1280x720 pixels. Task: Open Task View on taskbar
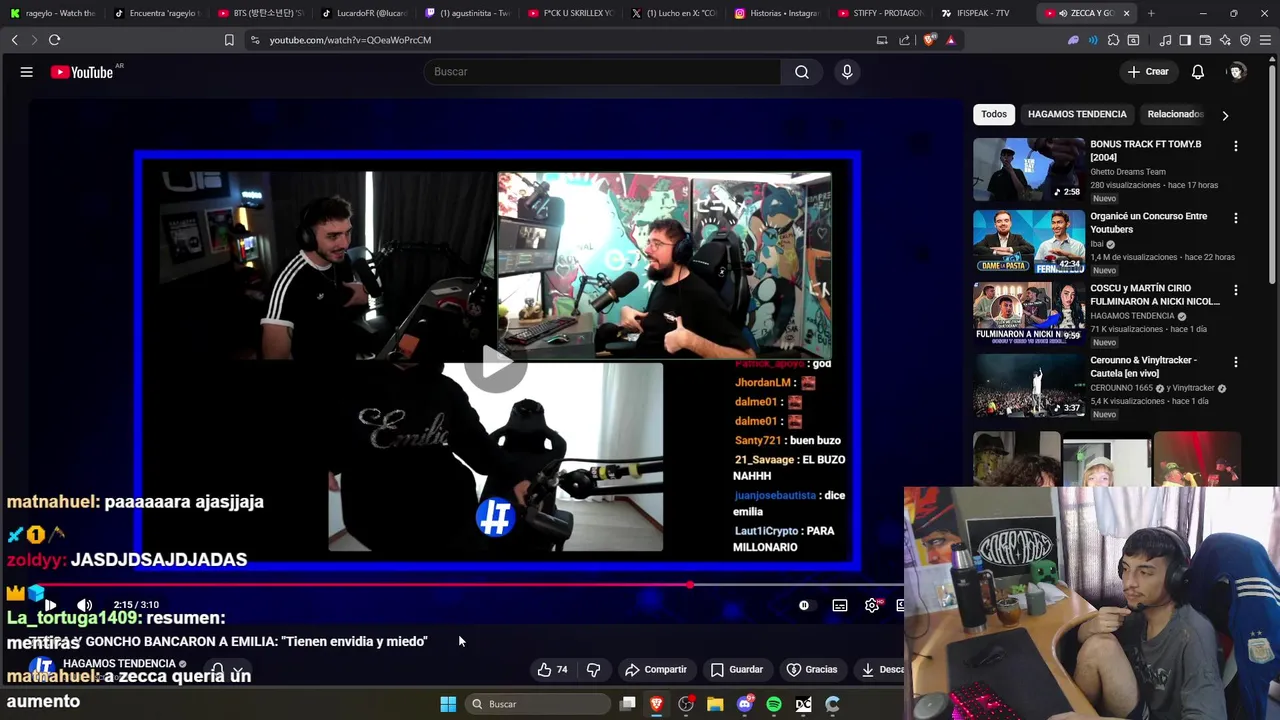coord(628,704)
